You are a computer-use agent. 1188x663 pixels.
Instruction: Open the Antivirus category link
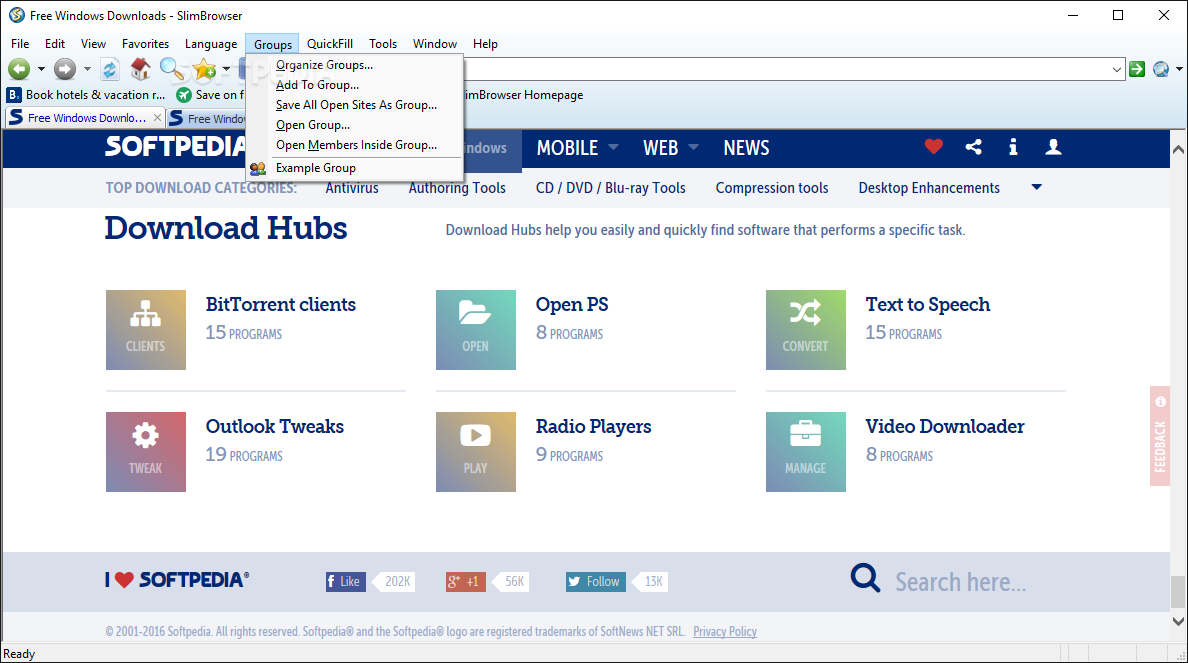pos(352,188)
